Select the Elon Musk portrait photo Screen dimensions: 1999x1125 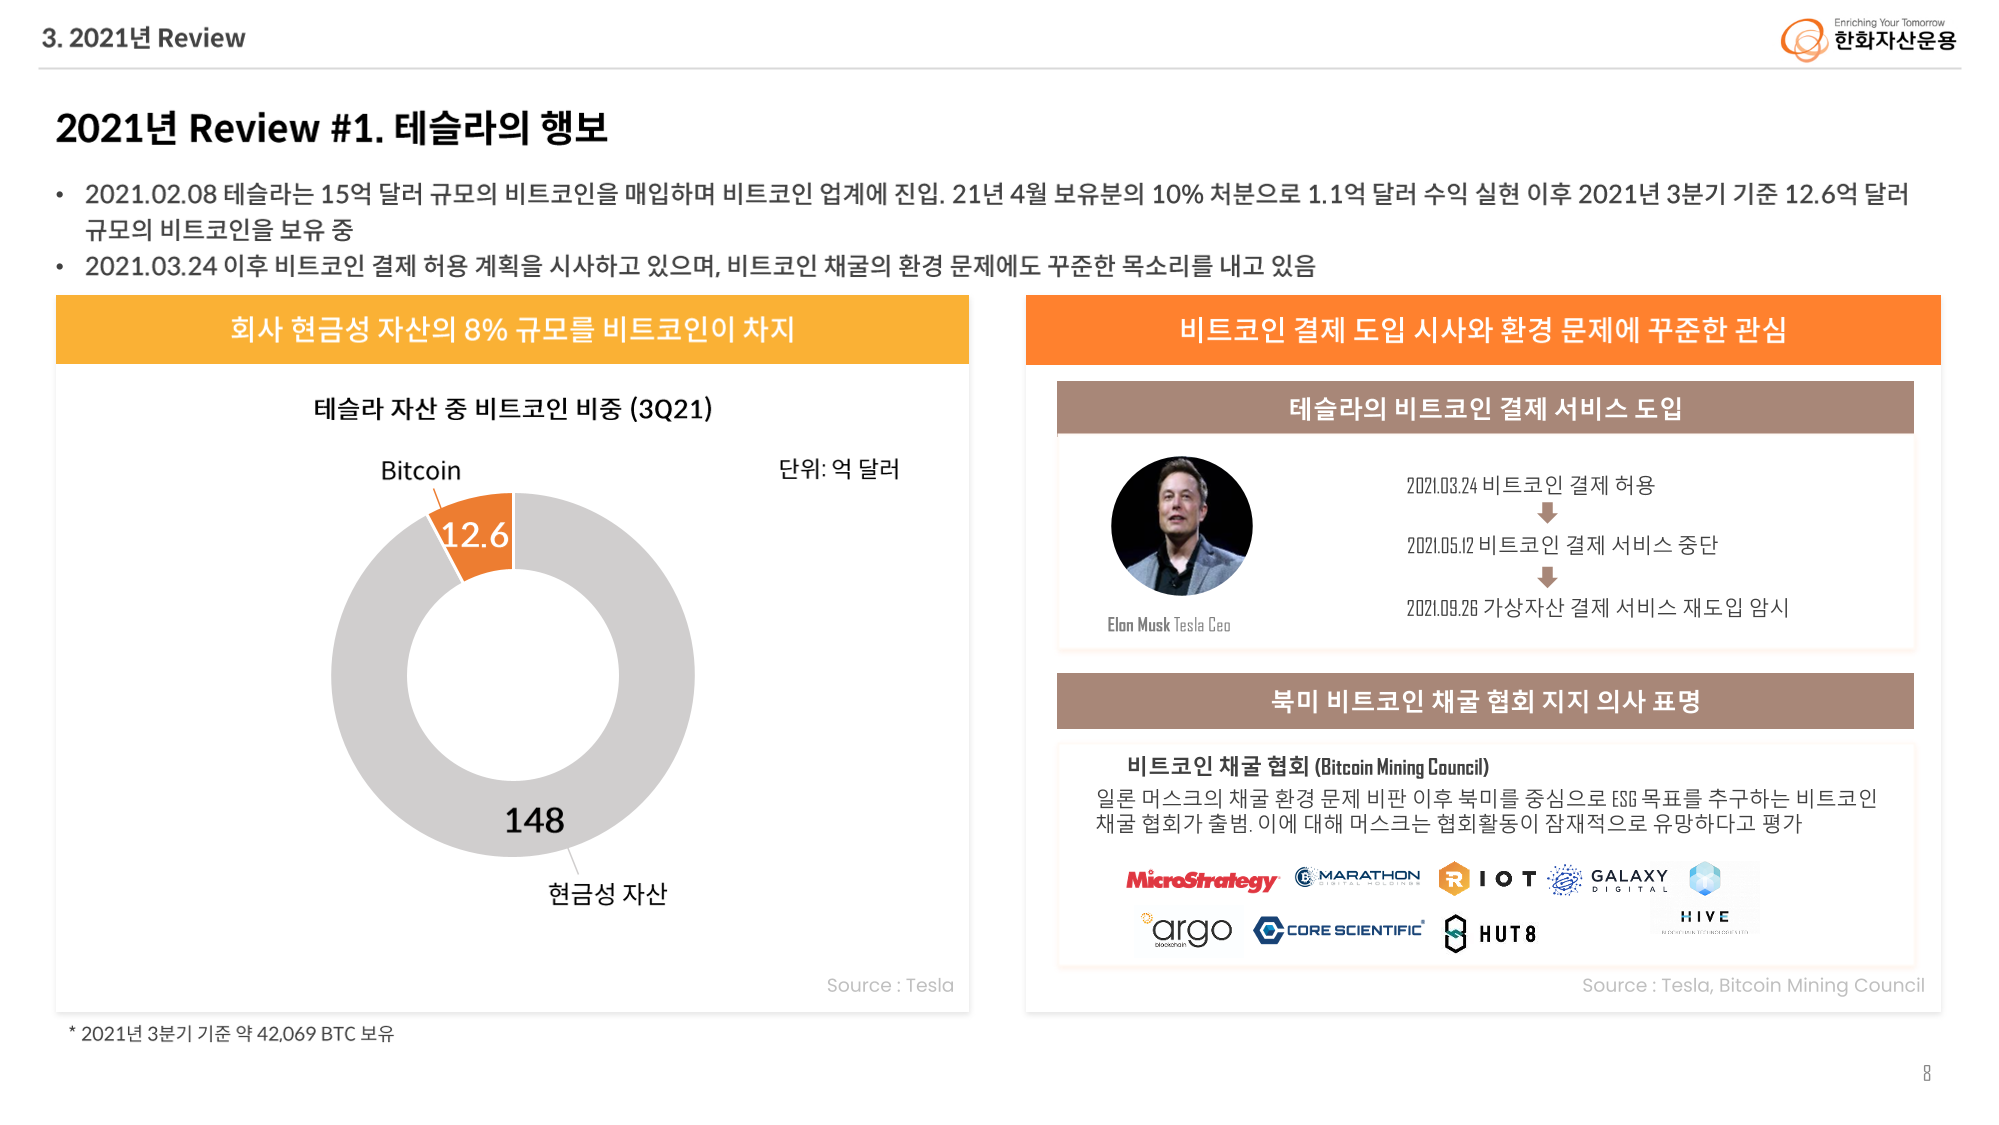pyautogui.click(x=1181, y=526)
